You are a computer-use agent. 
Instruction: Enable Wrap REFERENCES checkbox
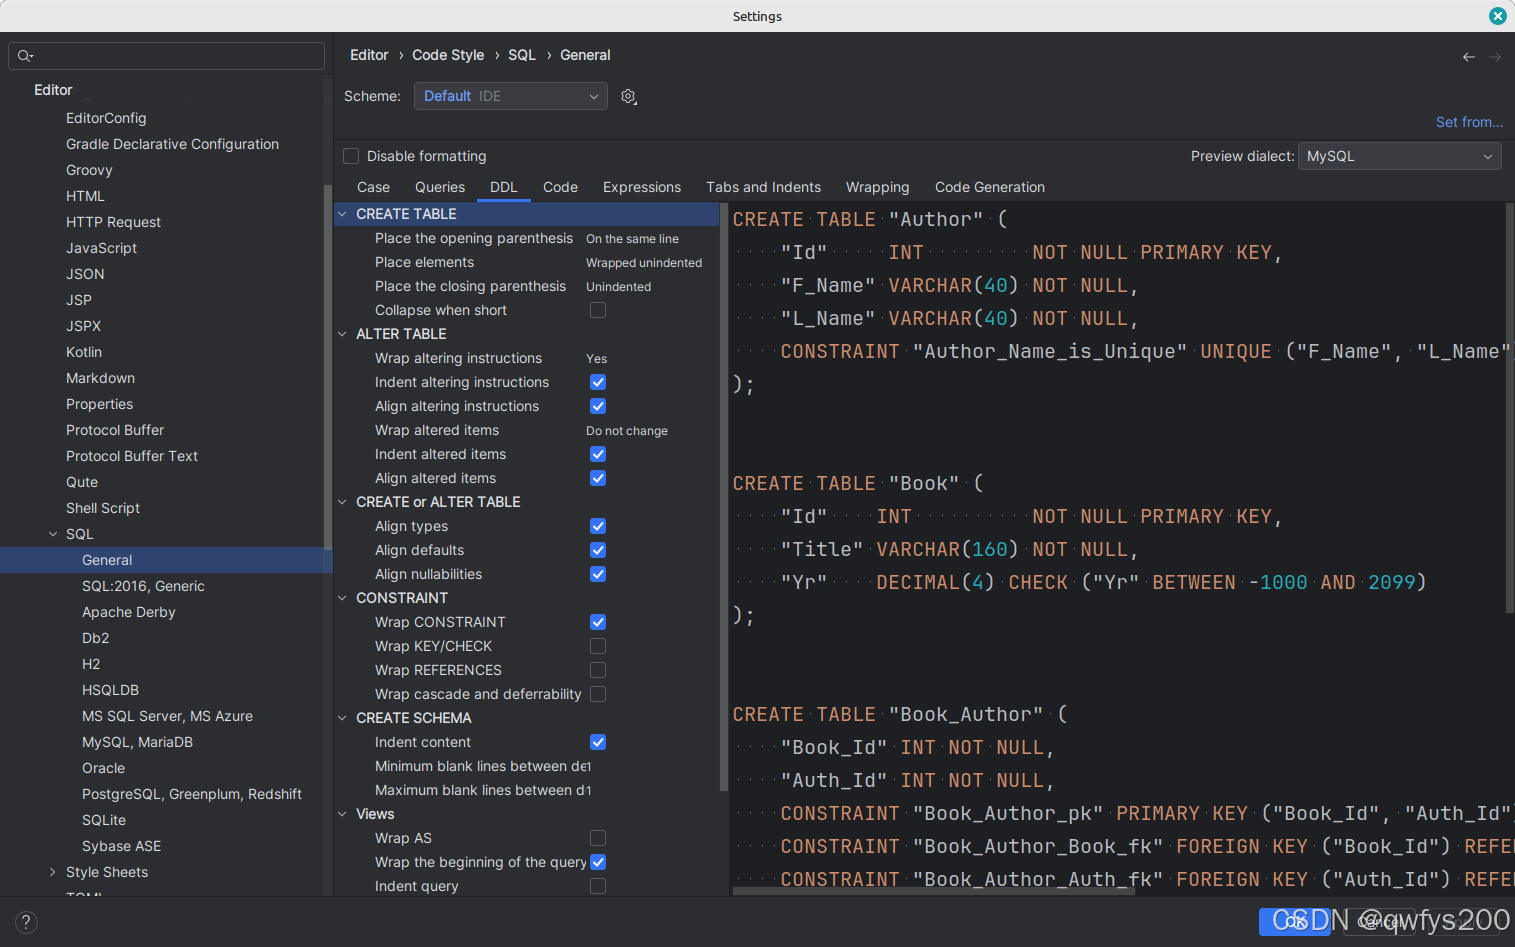[598, 670]
